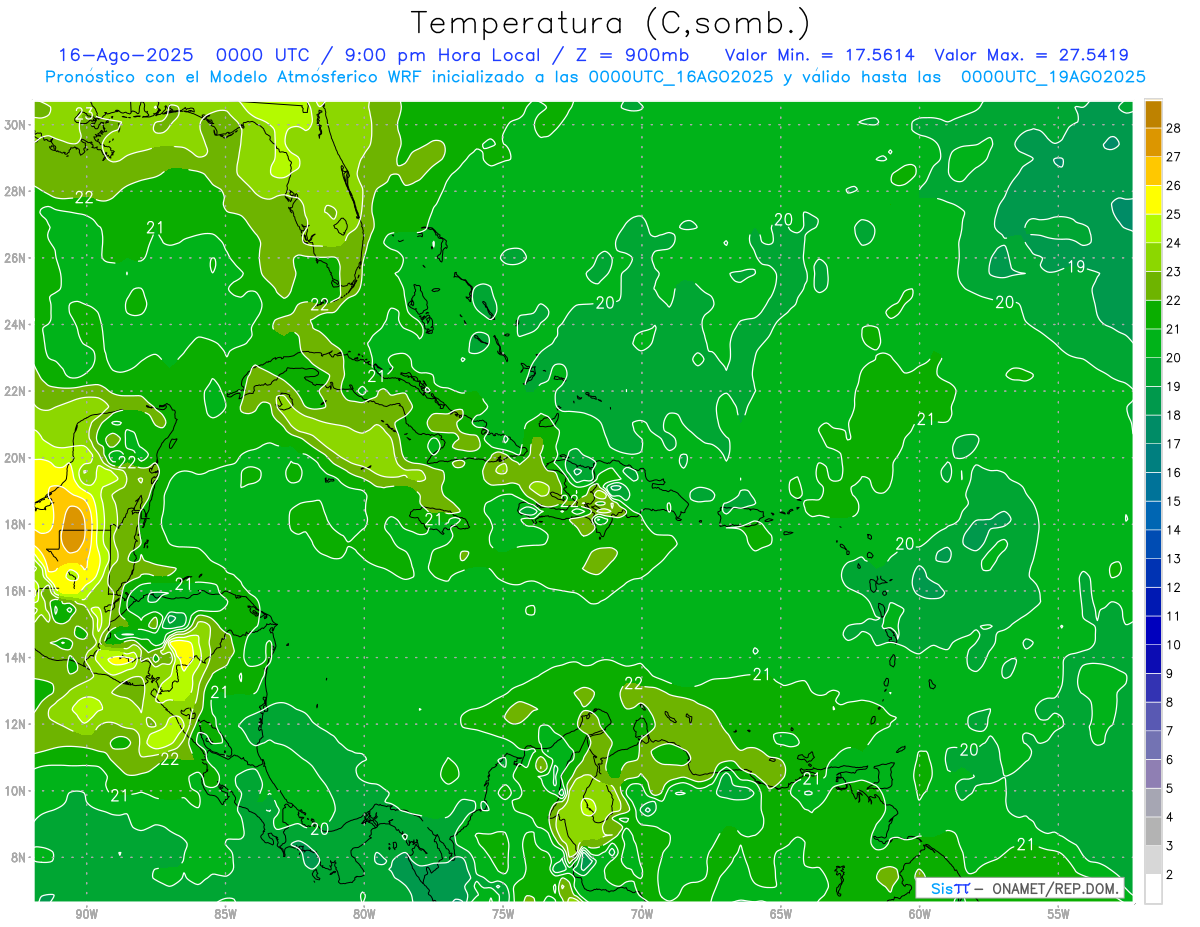
Task: Click the legend swatch between 16 and 17
Action: click(x=1154, y=458)
